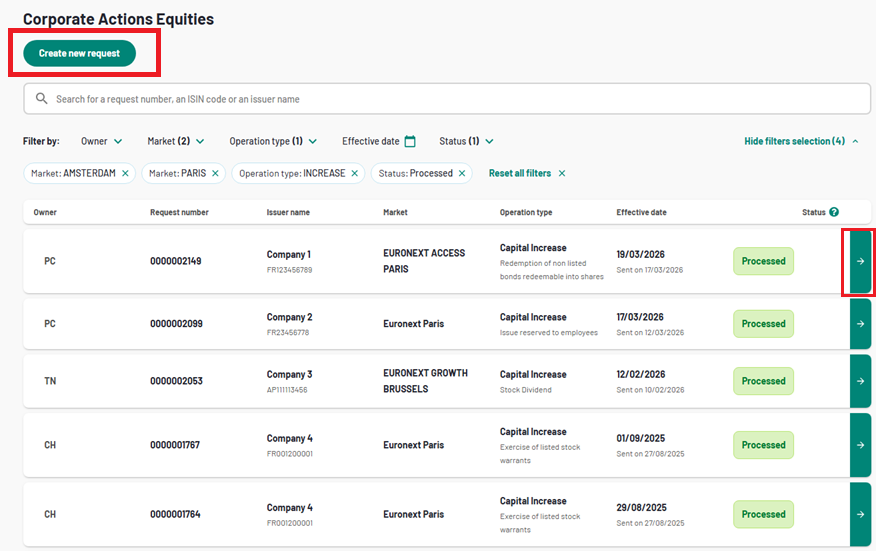Open request 0000002149 with arrow icon

[860, 261]
